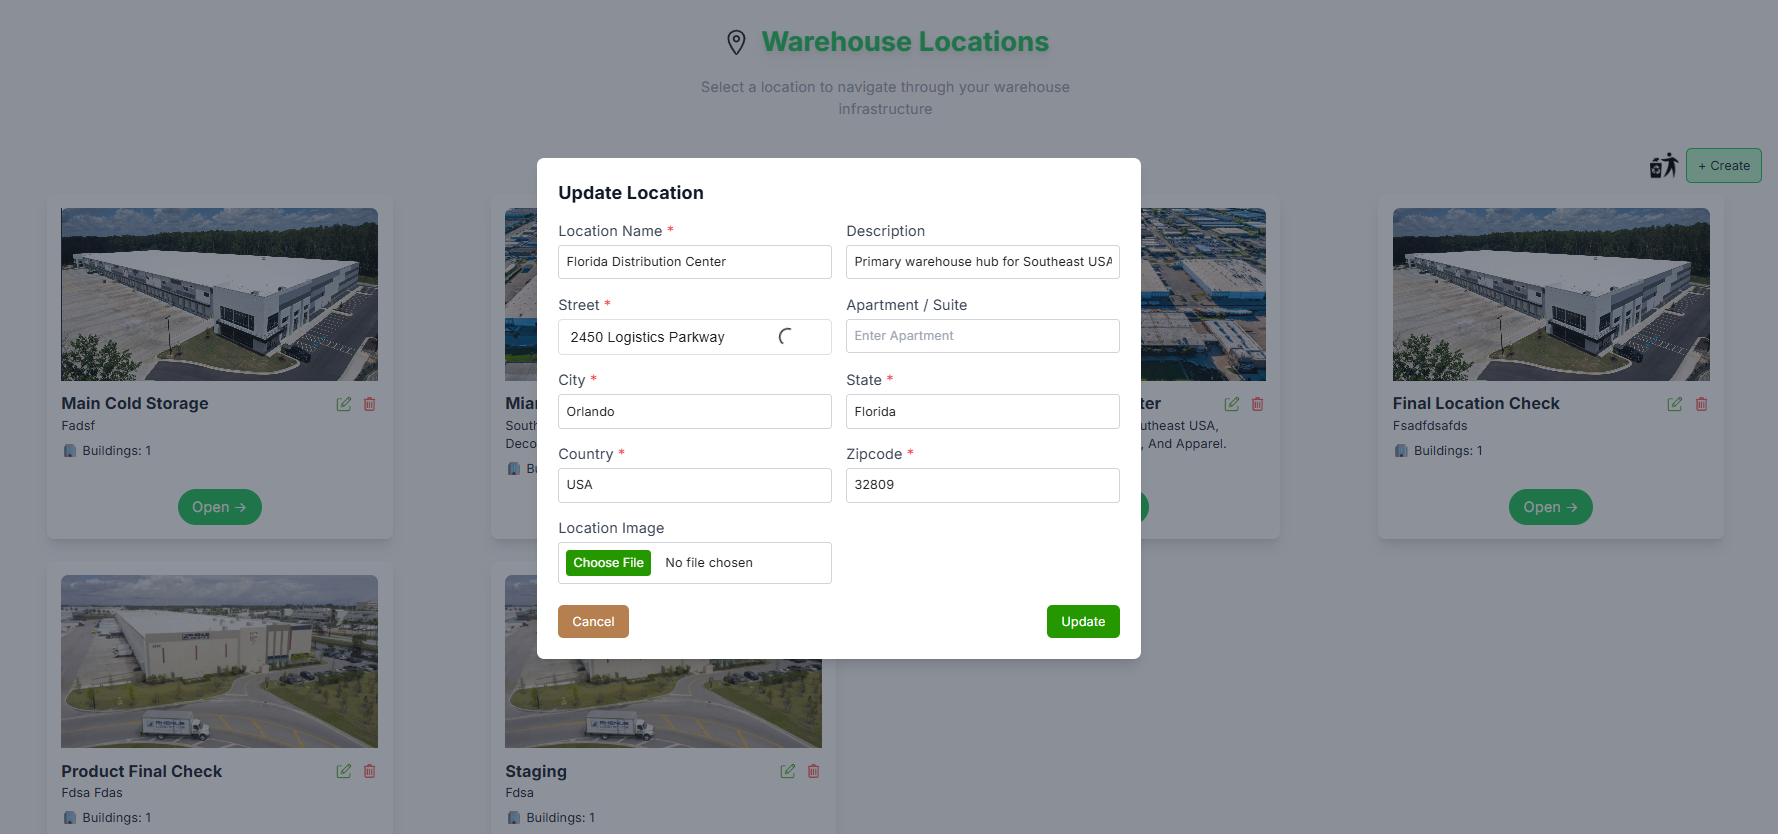Click the Product Final Check title text

142,771
